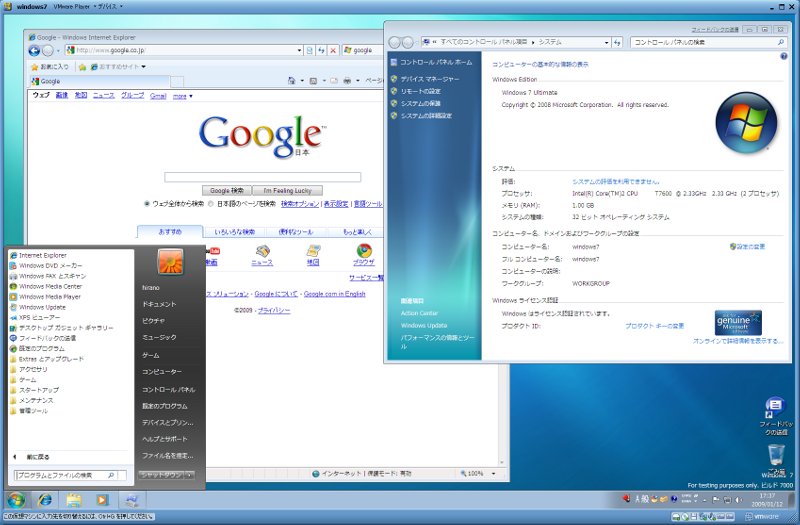
Task: Click the refresh icon in IE address bar
Action: pos(321,50)
